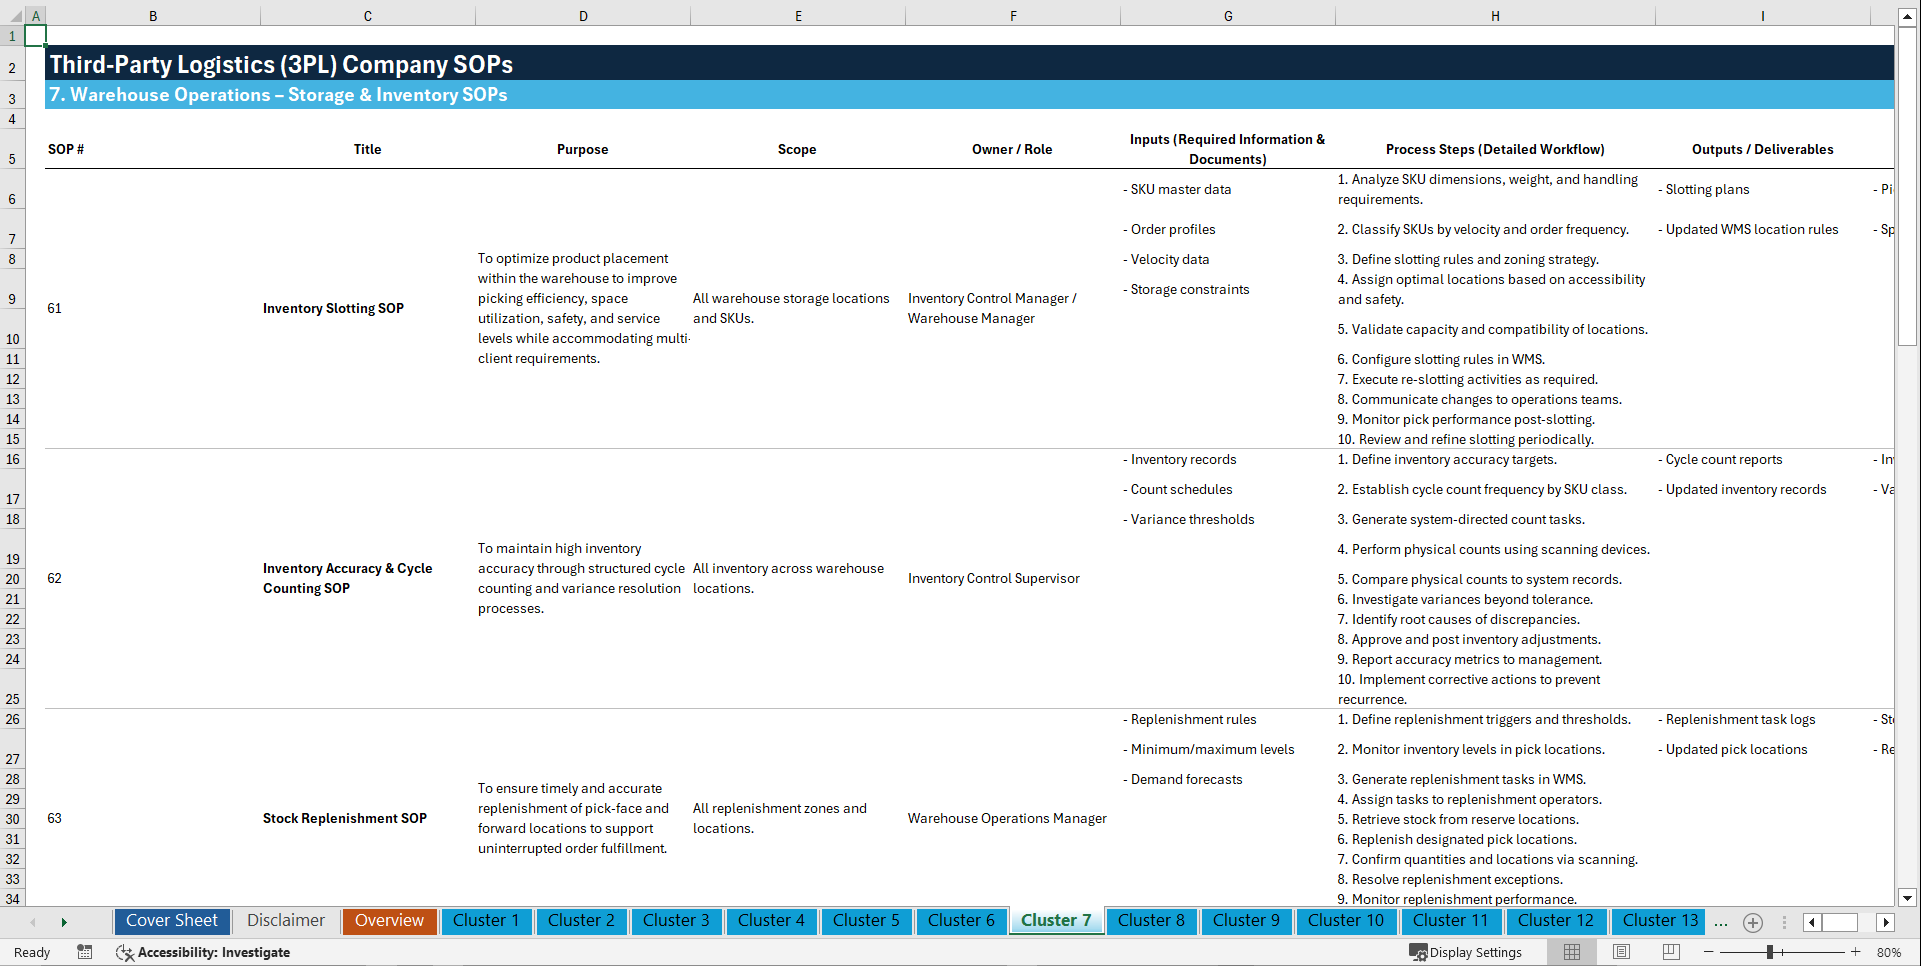Select the Normal view icon in status bar
The image size is (1921, 966).
(1571, 952)
